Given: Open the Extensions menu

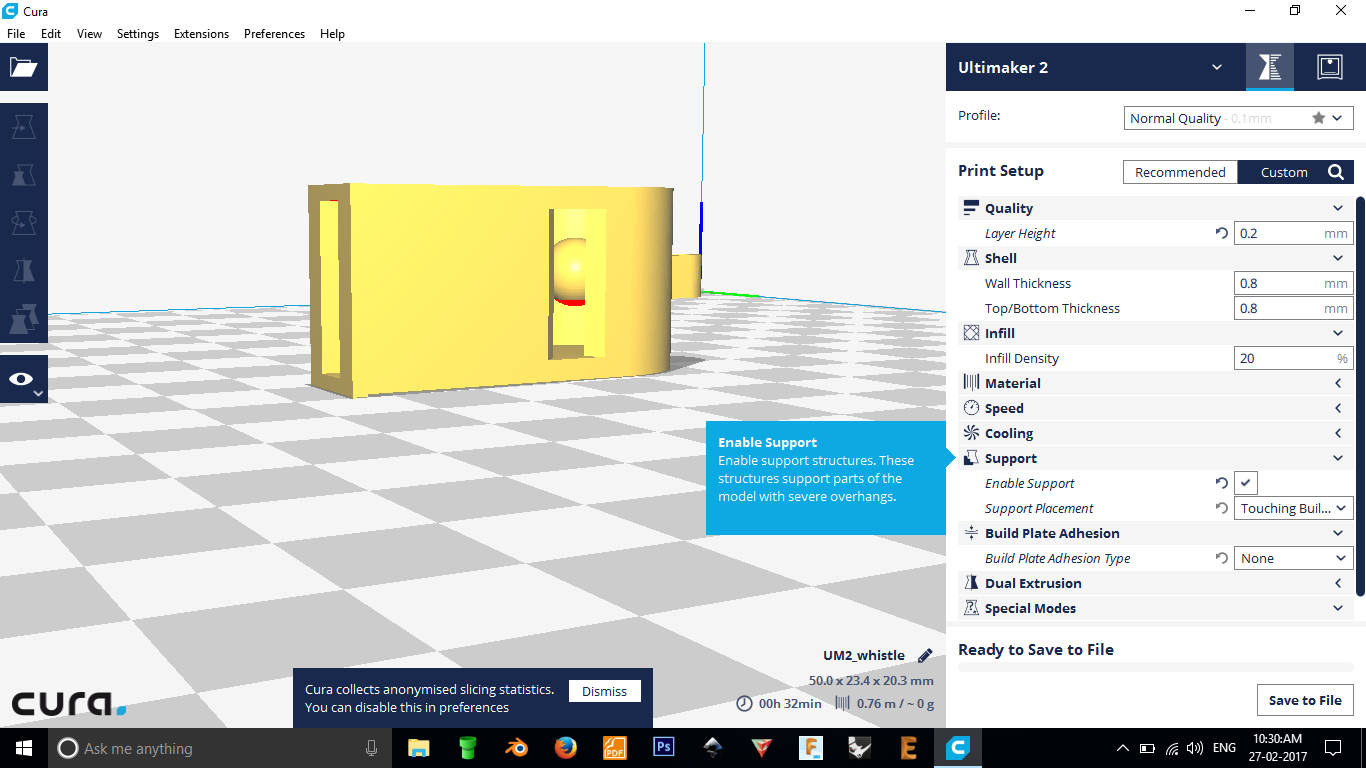Looking at the screenshot, I should pyautogui.click(x=201, y=33).
